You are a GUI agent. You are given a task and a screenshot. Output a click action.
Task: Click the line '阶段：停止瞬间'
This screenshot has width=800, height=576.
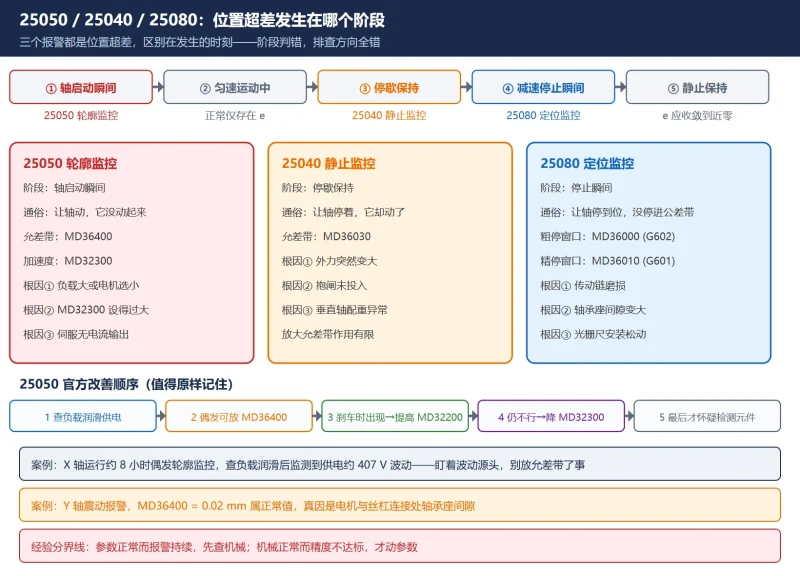point(577,188)
